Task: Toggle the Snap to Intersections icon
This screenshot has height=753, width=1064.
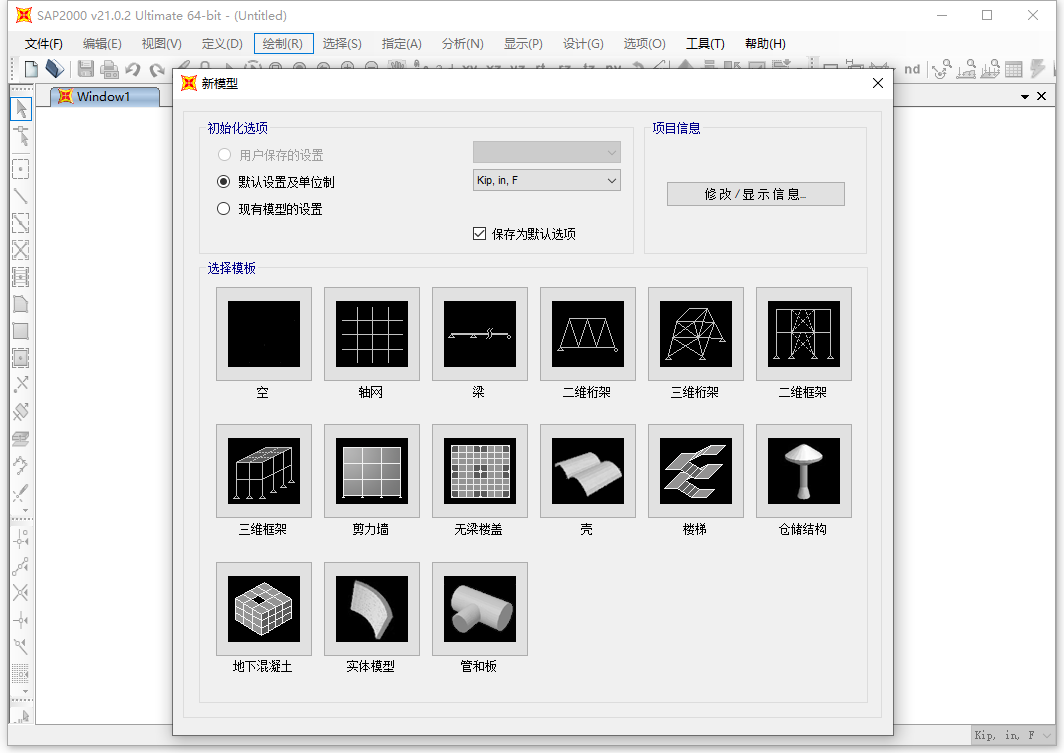Action: [21, 593]
